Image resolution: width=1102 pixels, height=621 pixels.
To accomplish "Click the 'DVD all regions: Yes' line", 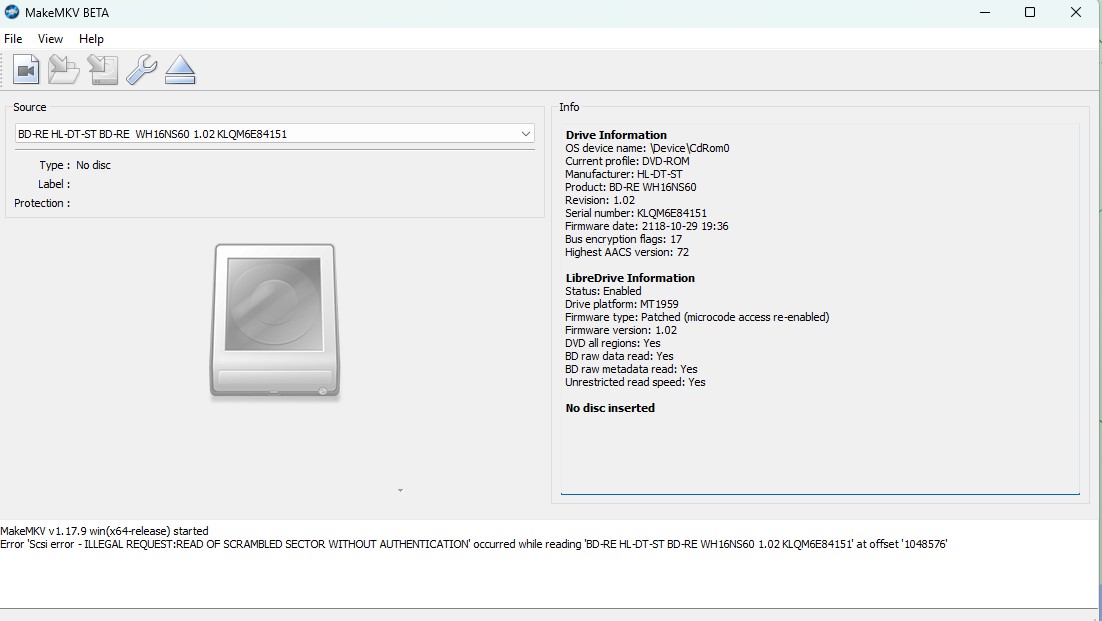I will tap(613, 343).
